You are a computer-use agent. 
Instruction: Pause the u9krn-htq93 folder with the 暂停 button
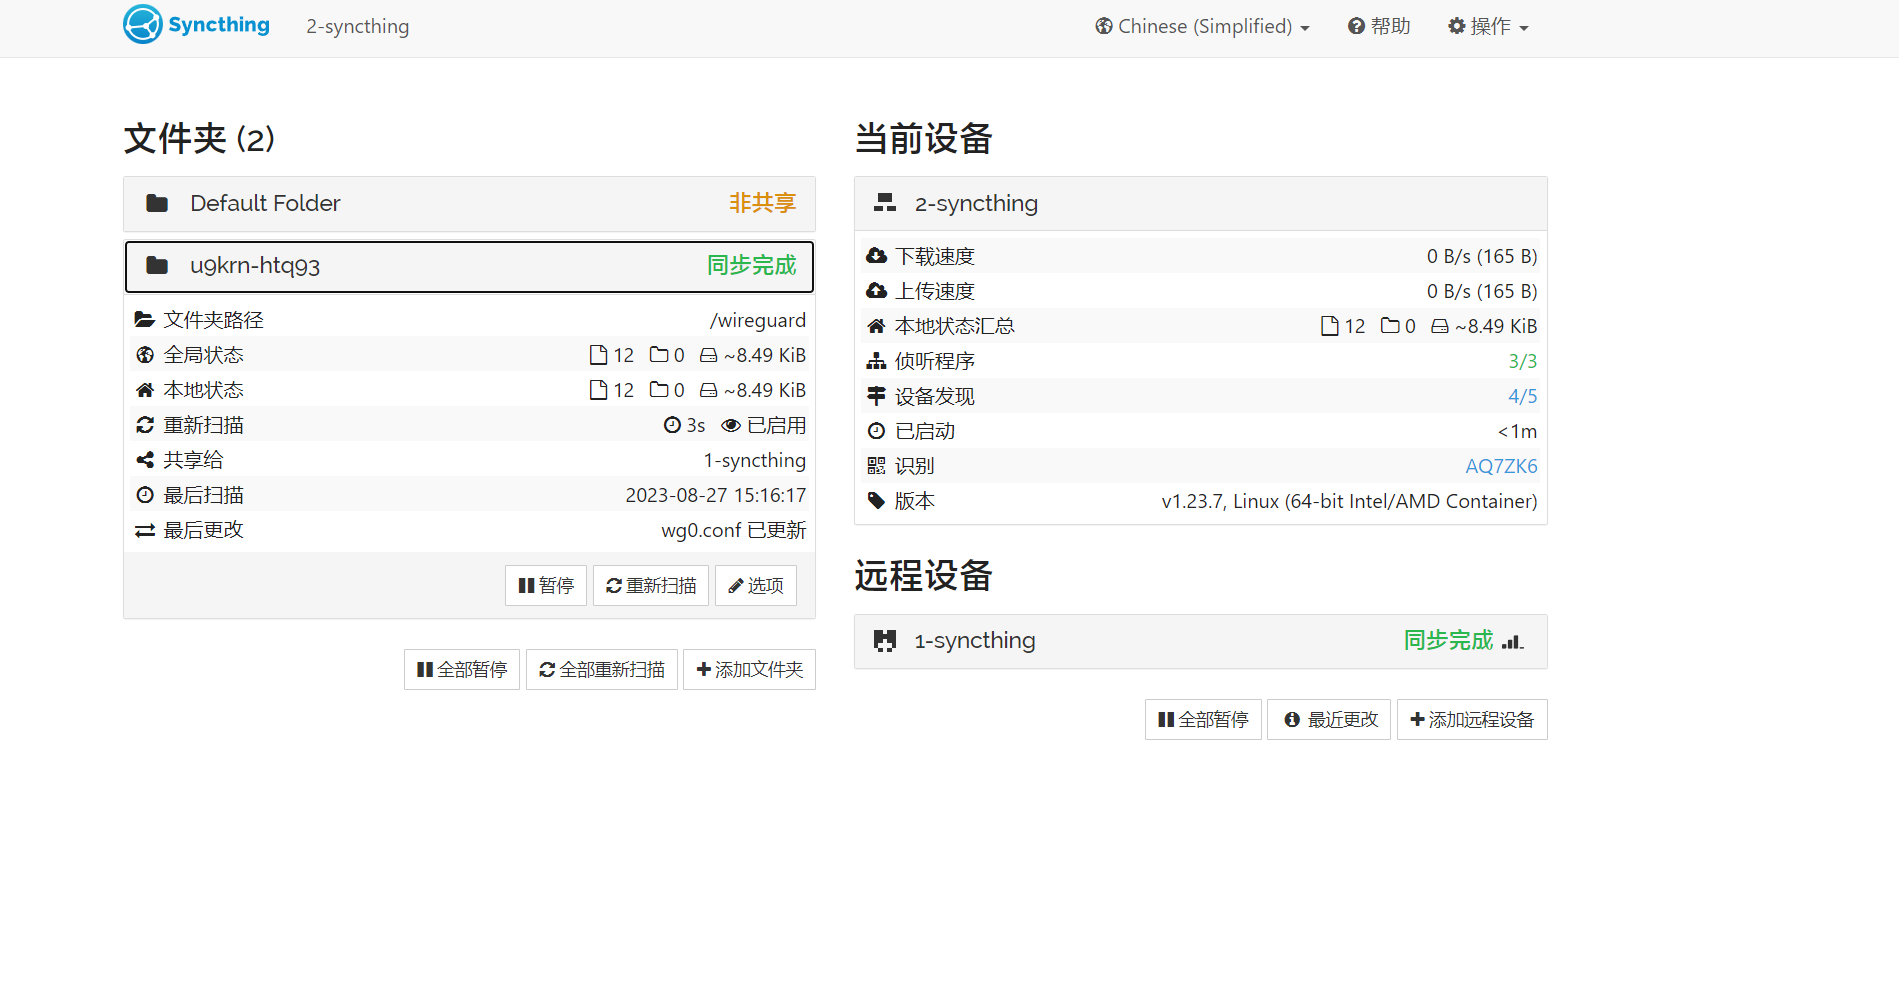(x=546, y=585)
